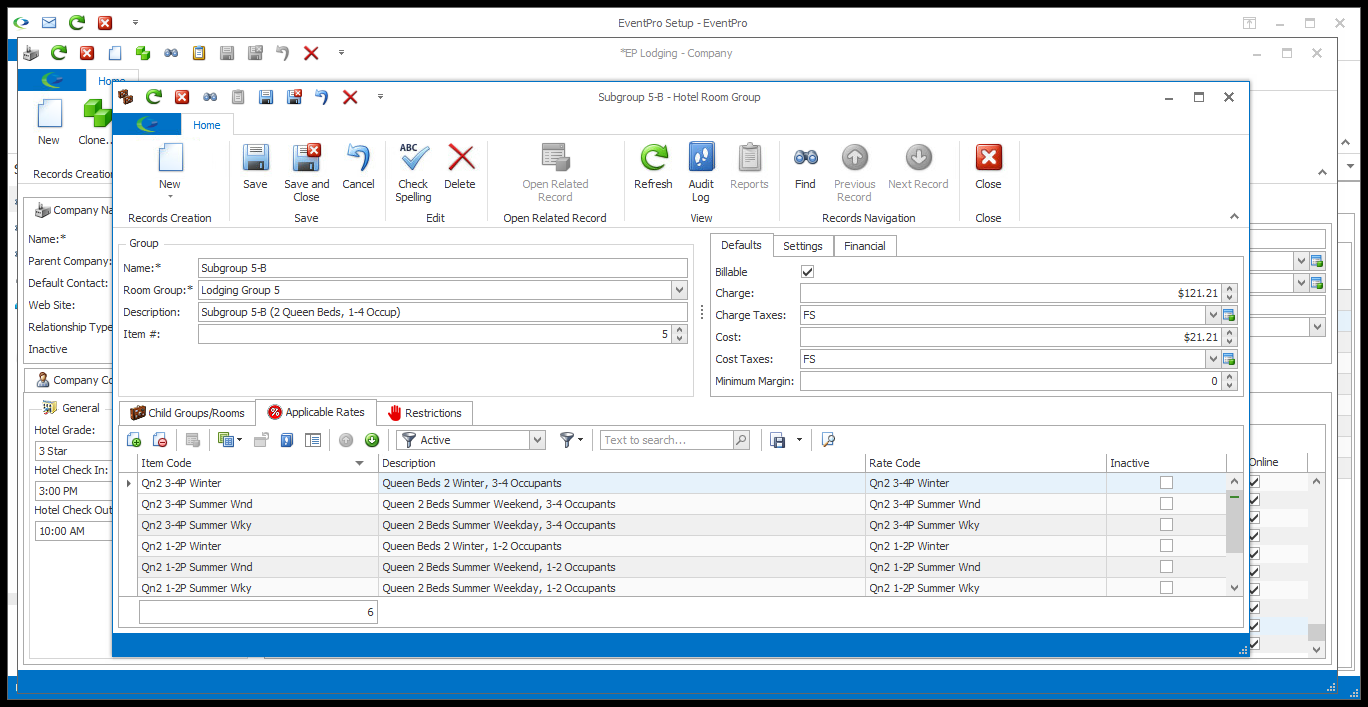This screenshot has width=1368, height=707.
Task: Close the record using the ribbon Close button
Action: [988, 166]
